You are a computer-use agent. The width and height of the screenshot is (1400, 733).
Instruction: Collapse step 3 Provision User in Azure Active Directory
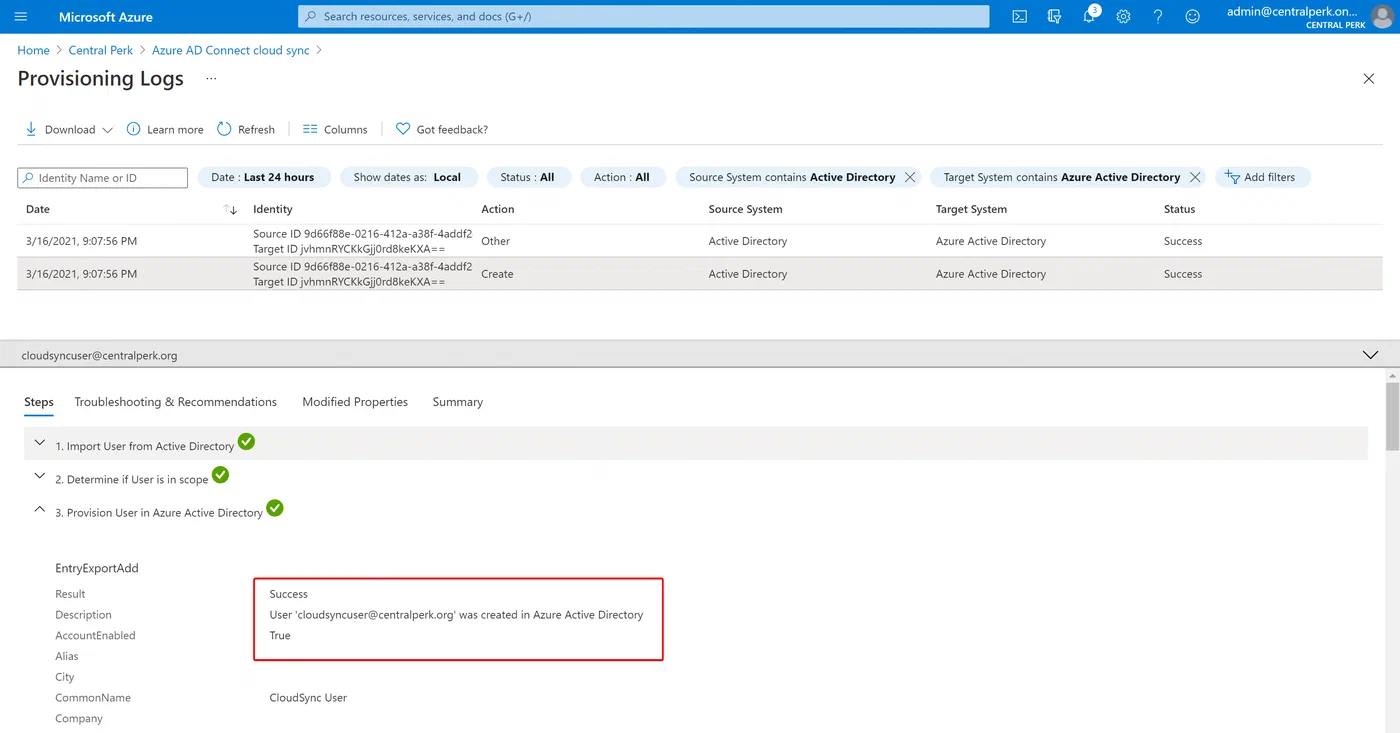point(40,509)
